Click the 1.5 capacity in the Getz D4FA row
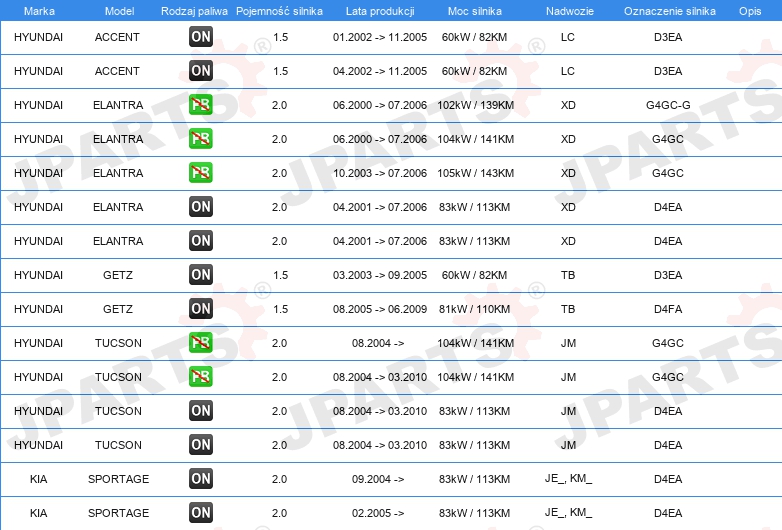The width and height of the screenshot is (782, 530). coord(280,309)
